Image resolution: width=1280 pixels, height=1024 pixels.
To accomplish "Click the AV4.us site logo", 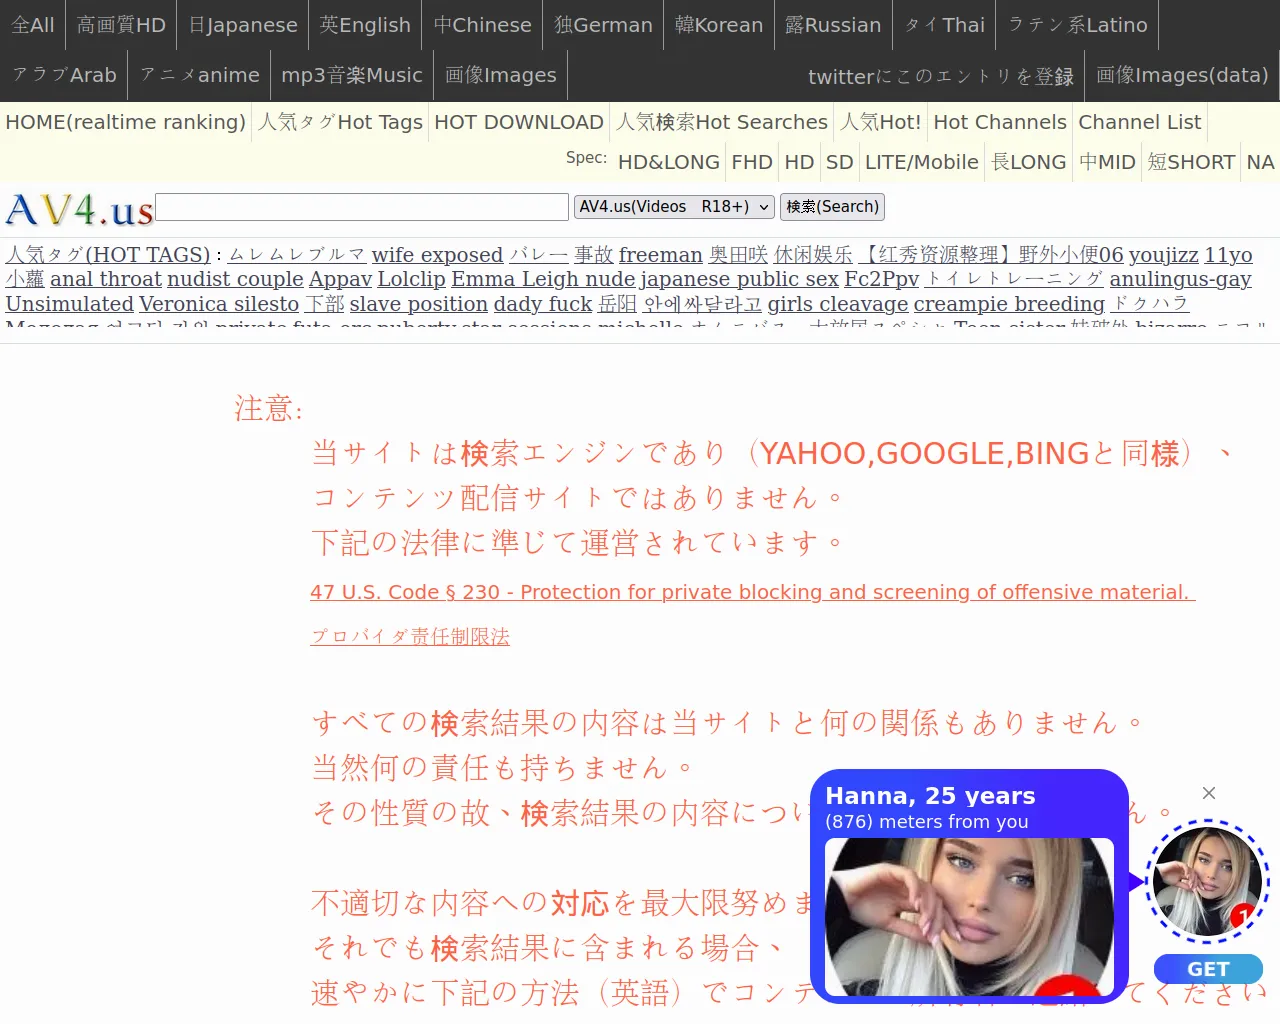I will coord(80,210).
